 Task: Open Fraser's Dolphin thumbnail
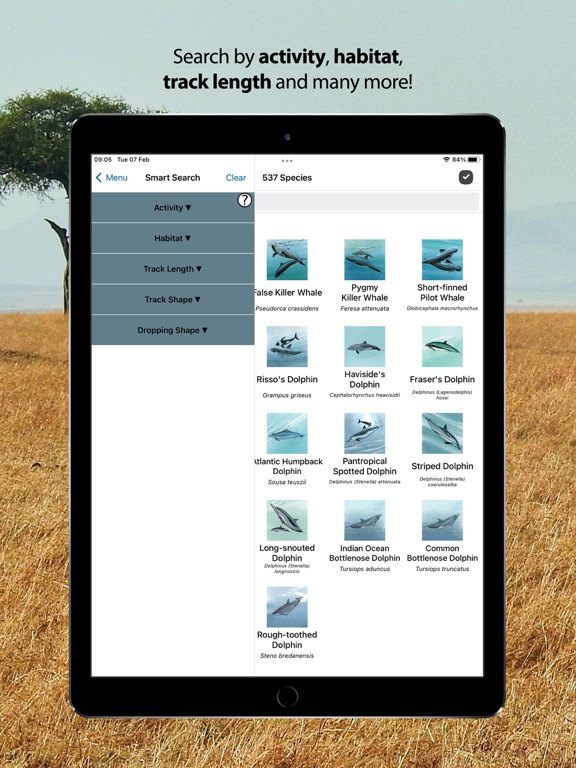[442, 346]
